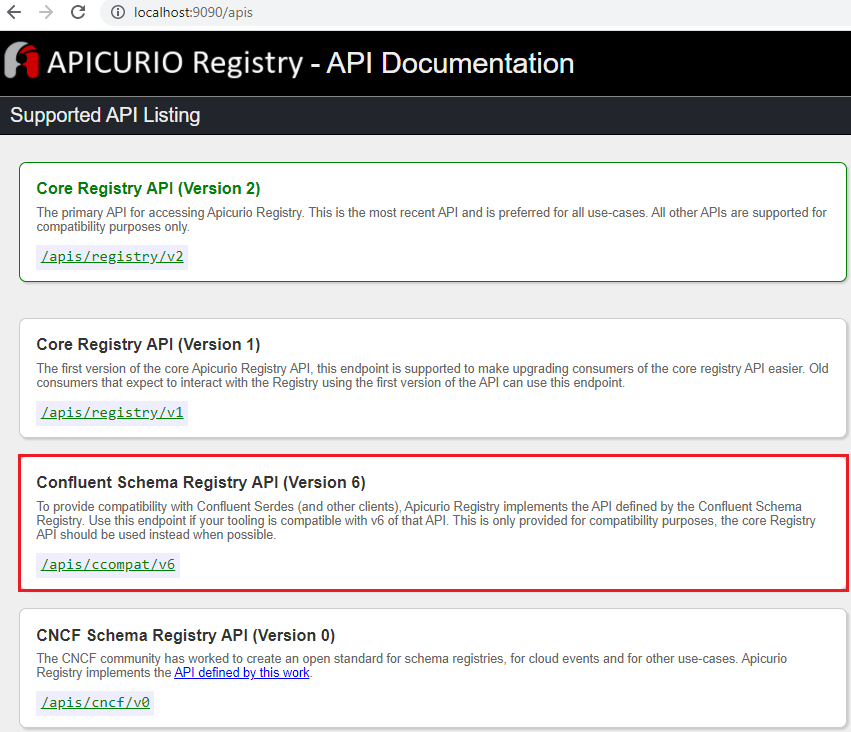Click the description starting 'The primary API for accessing'
The image size is (851, 732).
(431, 220)
